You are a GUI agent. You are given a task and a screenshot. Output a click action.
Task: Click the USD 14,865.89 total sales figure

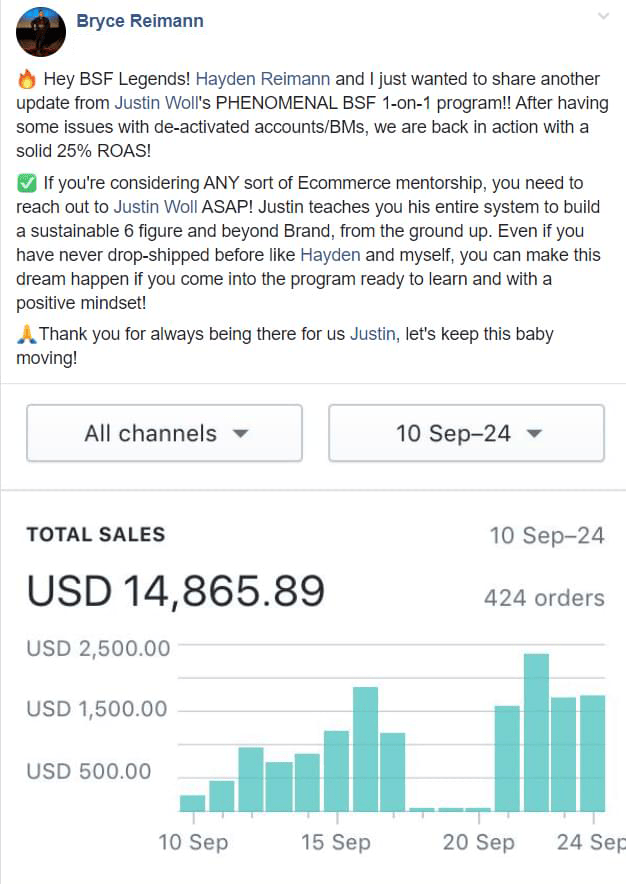[x=176, y=591]
